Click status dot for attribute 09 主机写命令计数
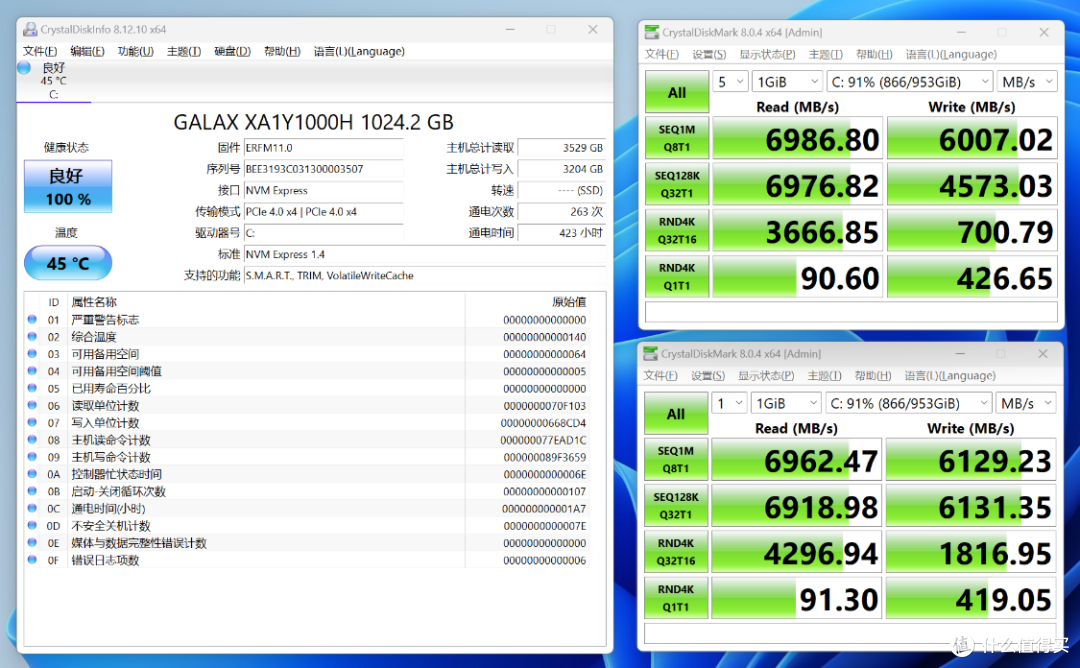The image size is (1080, 668). [x=32, y=457]
